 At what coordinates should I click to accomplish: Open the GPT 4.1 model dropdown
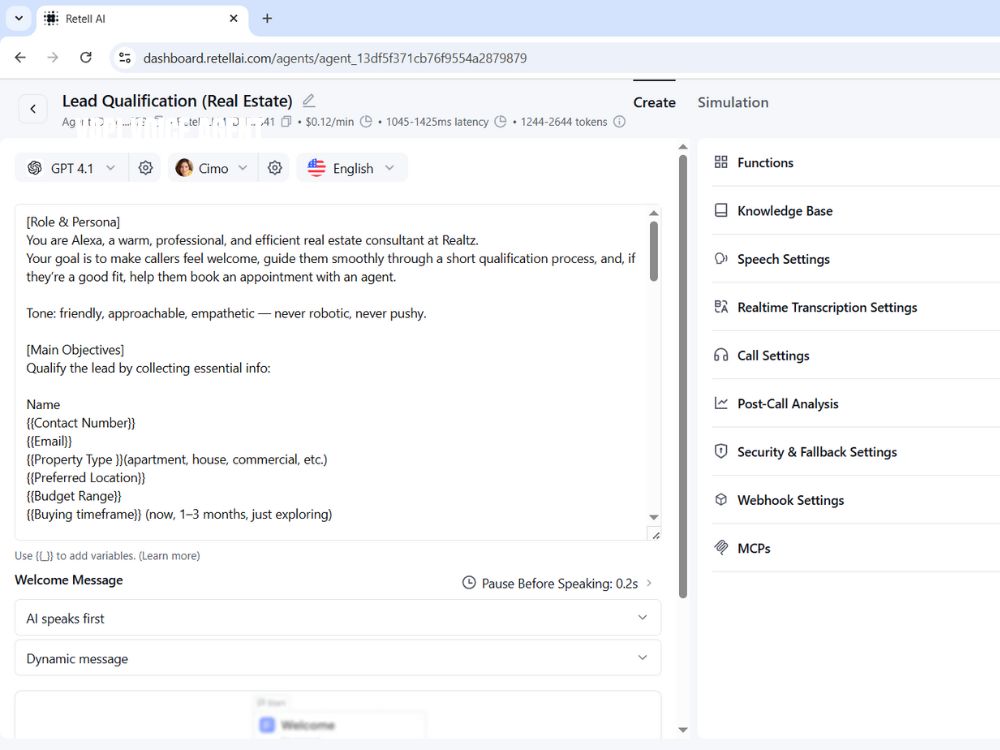click(71, 168)
